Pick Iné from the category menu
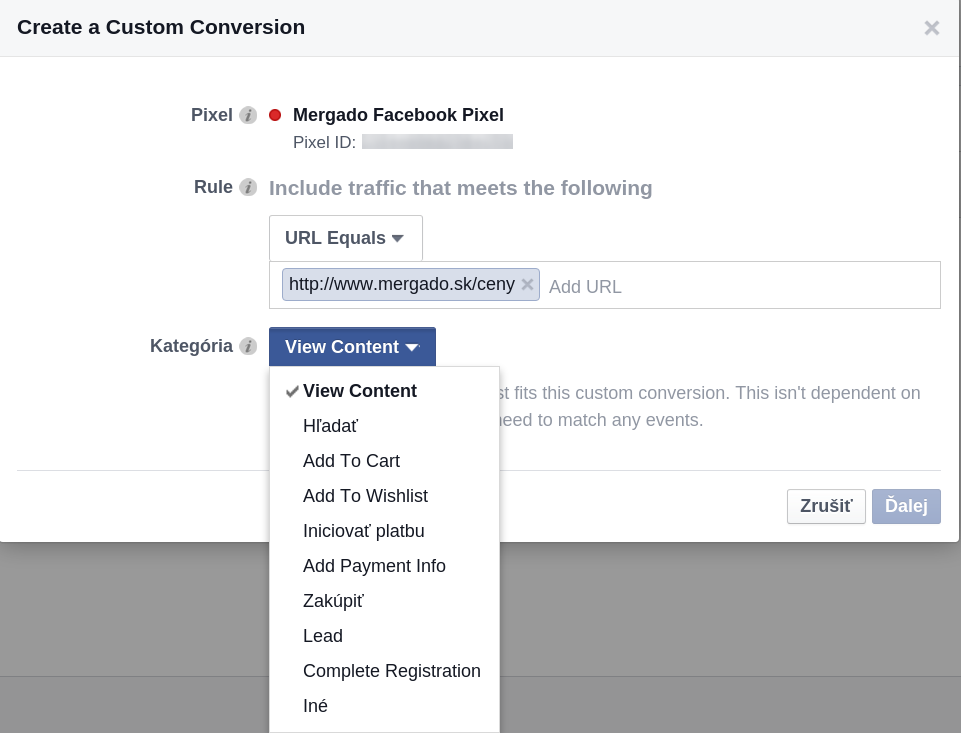Viewport: 961px width, 733px height. [x=315, y=706]
